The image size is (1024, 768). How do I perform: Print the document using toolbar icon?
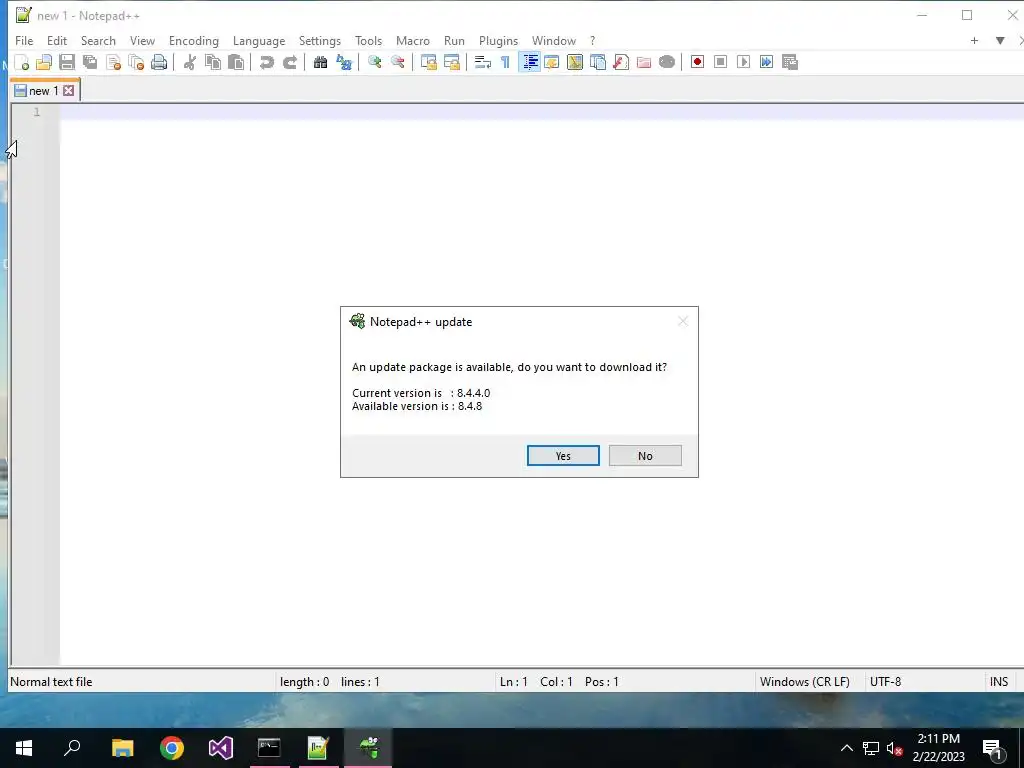click(159, 62)
